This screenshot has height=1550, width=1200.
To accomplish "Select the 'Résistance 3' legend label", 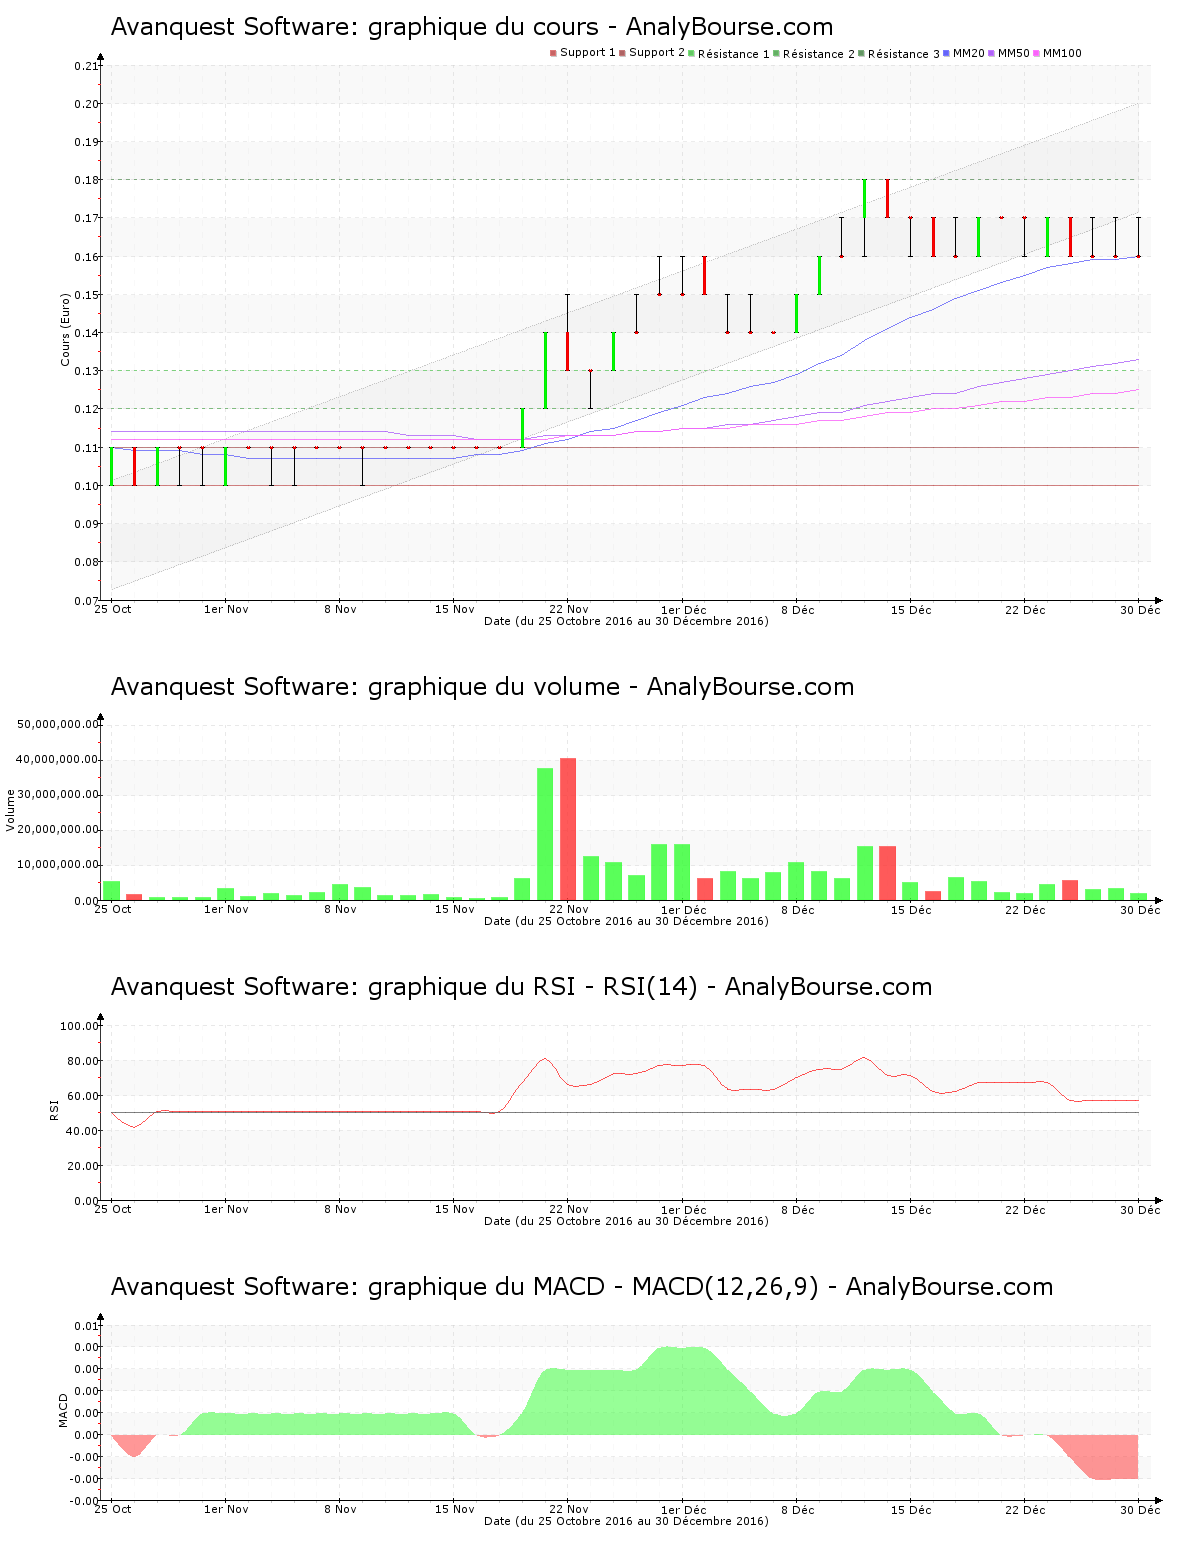I will [904, 54].
